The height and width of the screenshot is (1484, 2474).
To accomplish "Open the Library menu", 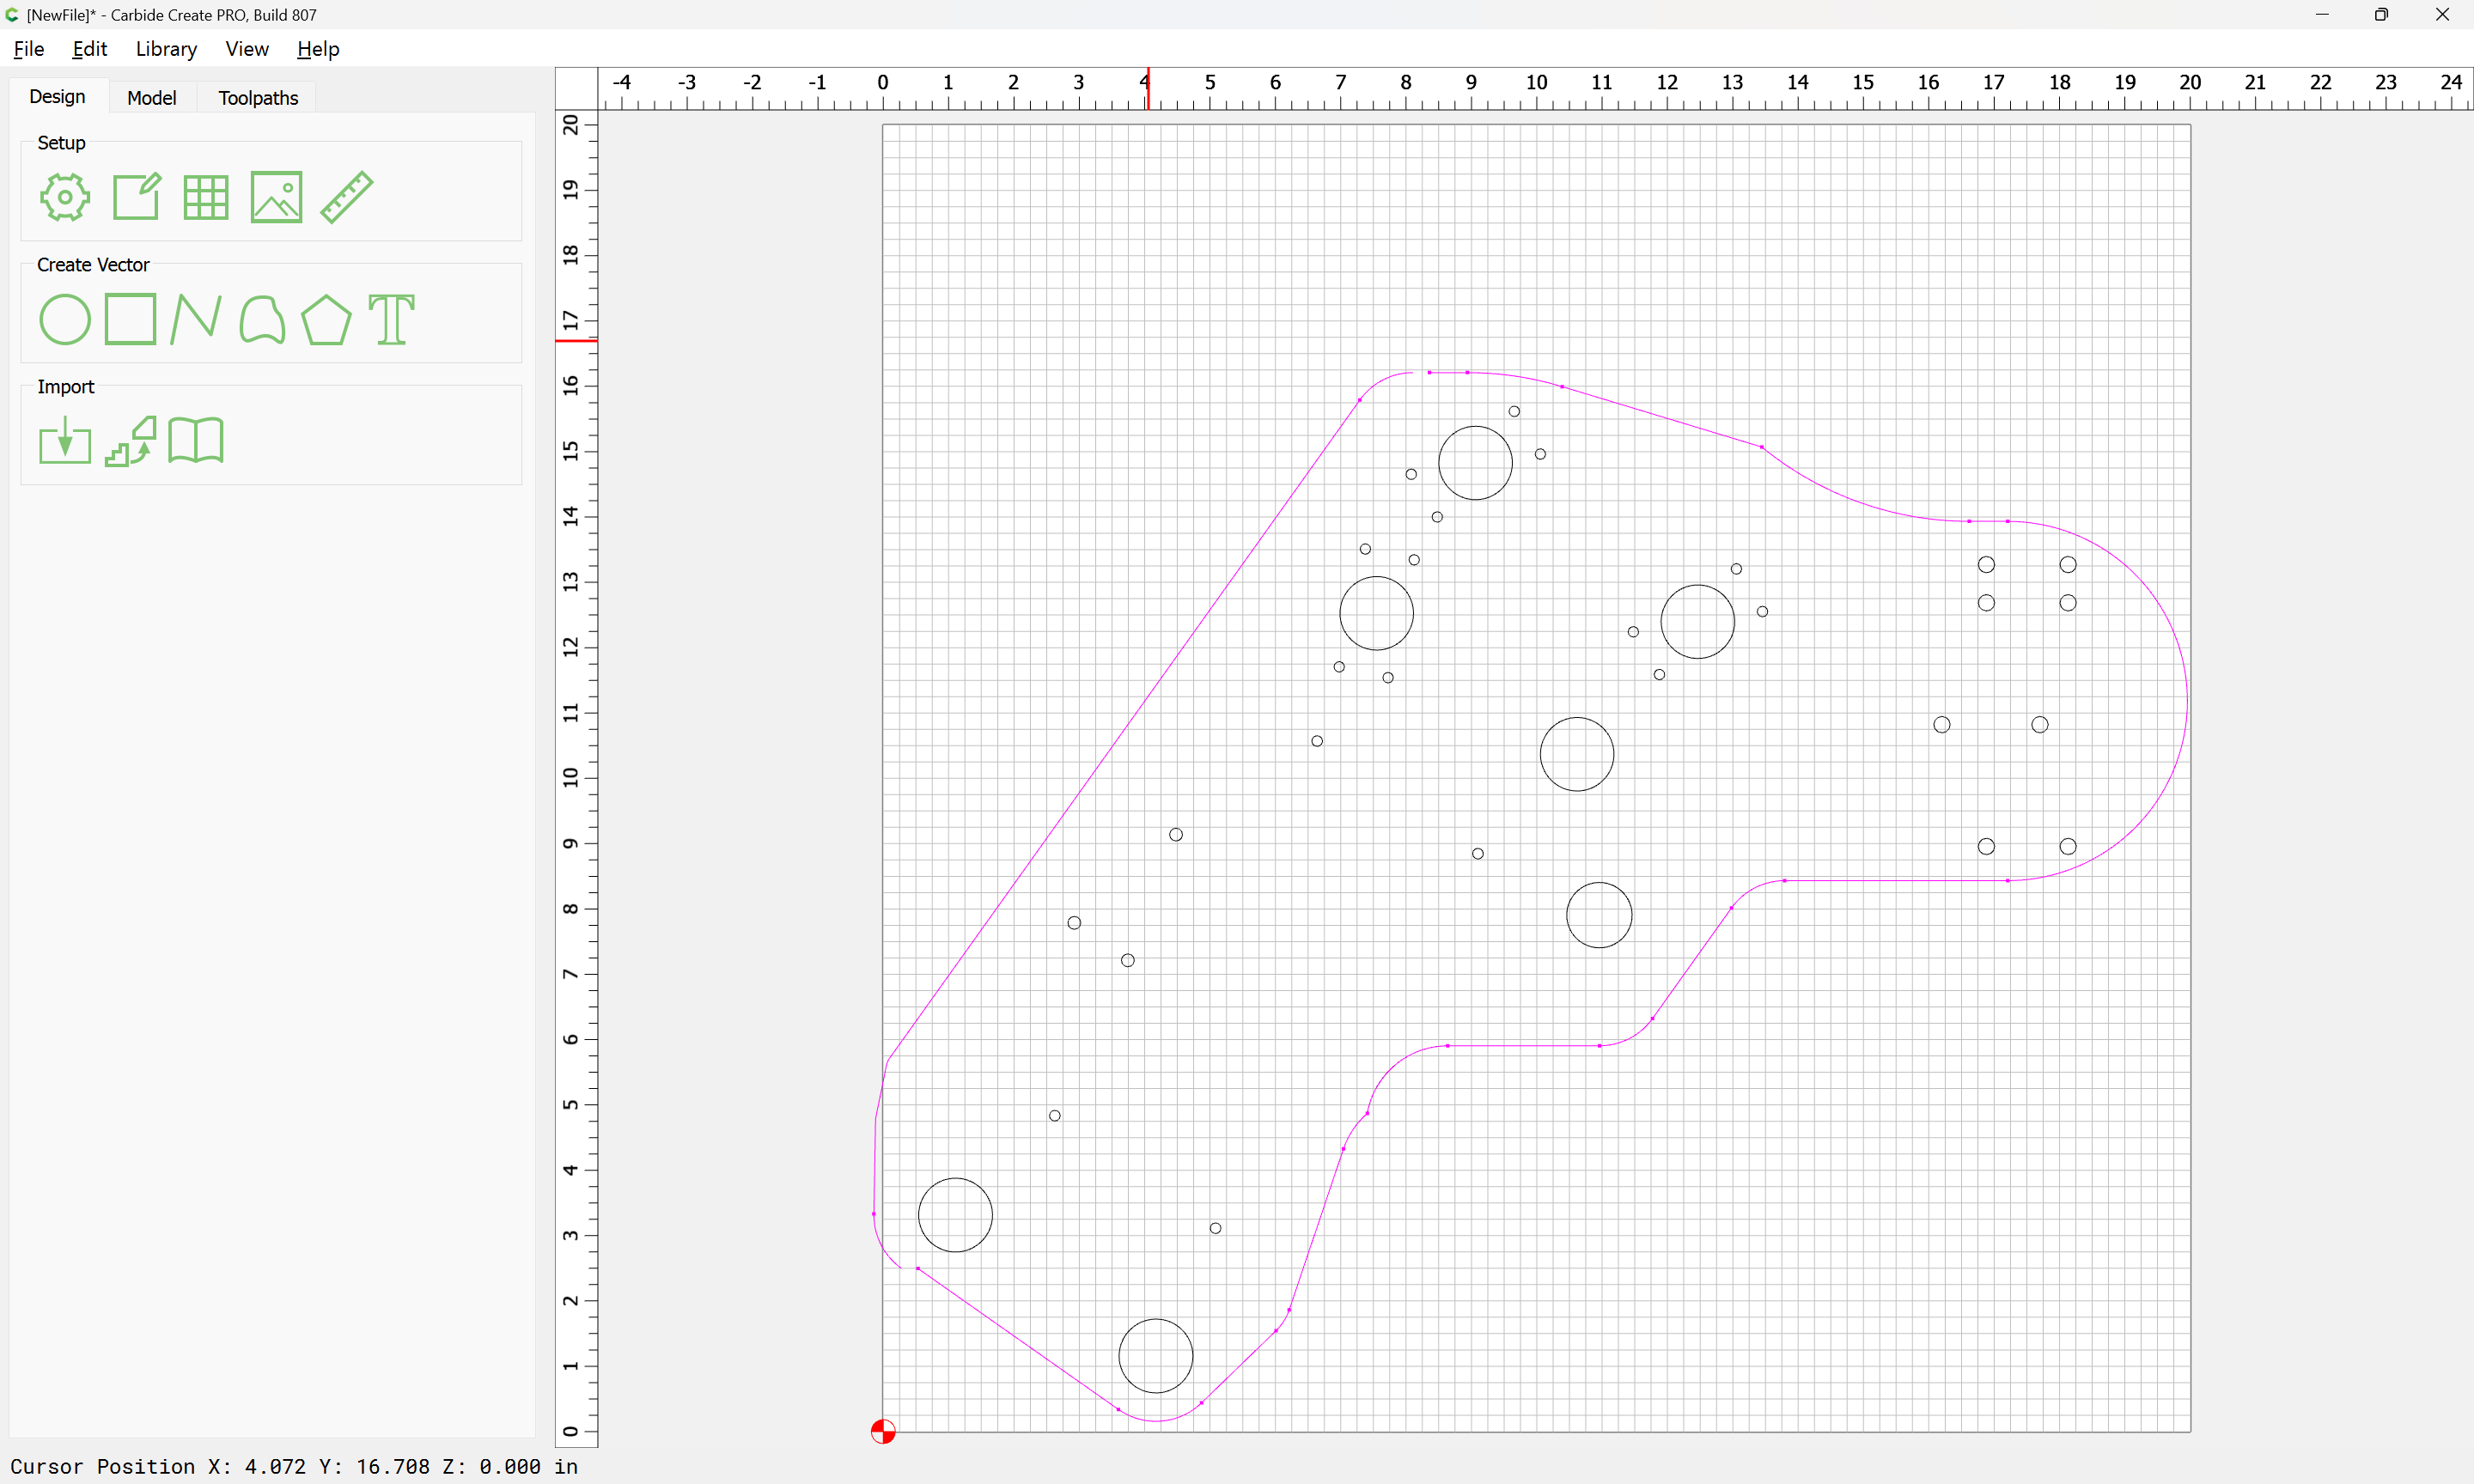I will 166,49.
